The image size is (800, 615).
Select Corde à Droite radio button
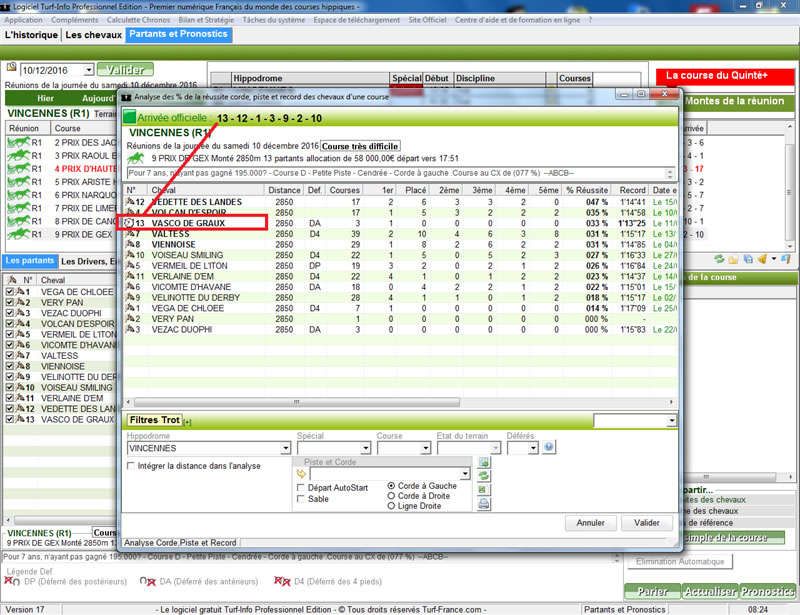pyautogui.click(x=391, y=496)
